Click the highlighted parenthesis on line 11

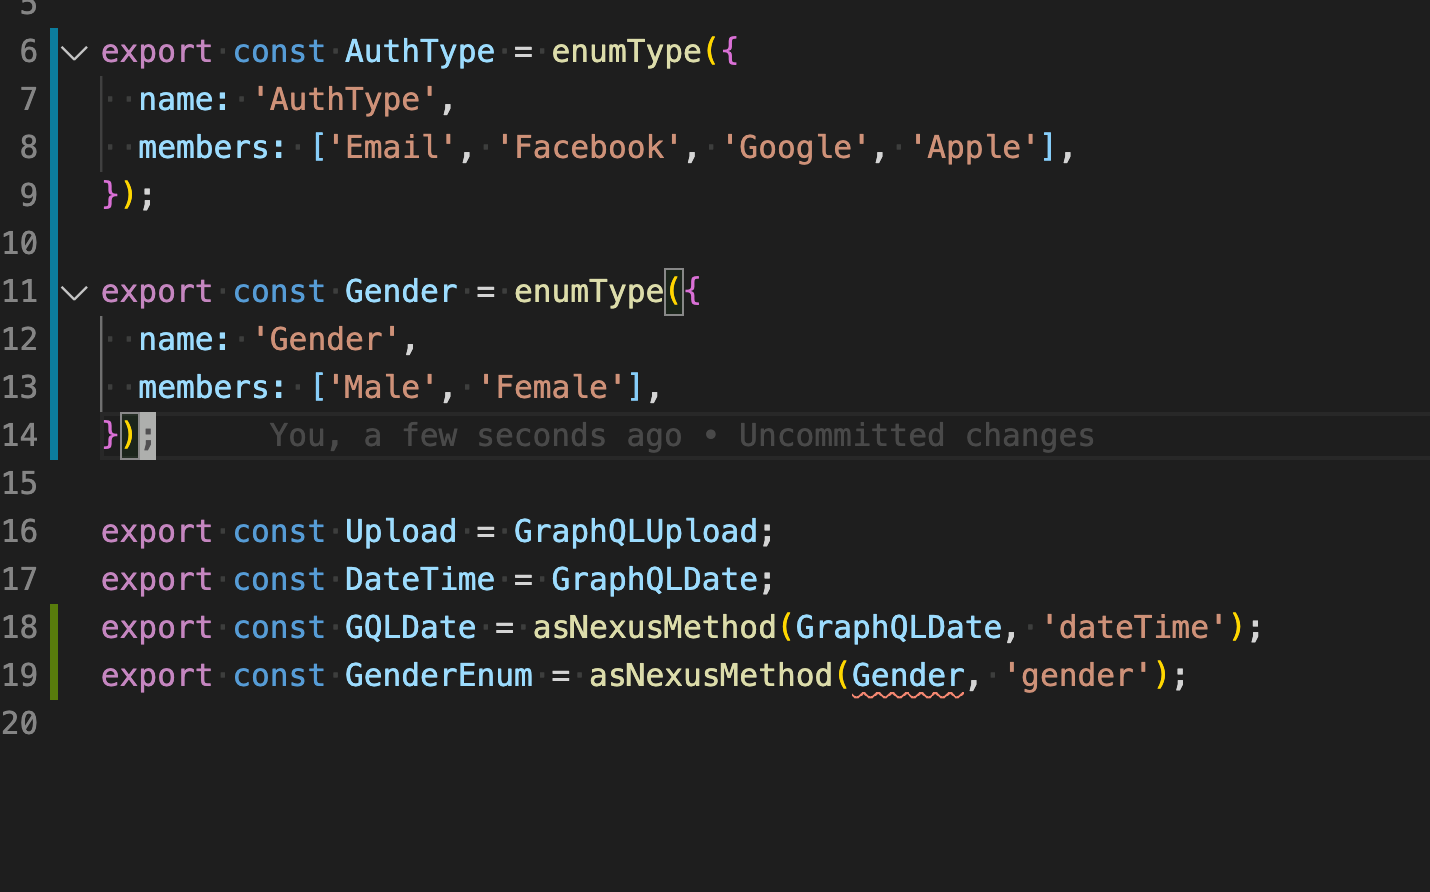click(x=672, y=293)
